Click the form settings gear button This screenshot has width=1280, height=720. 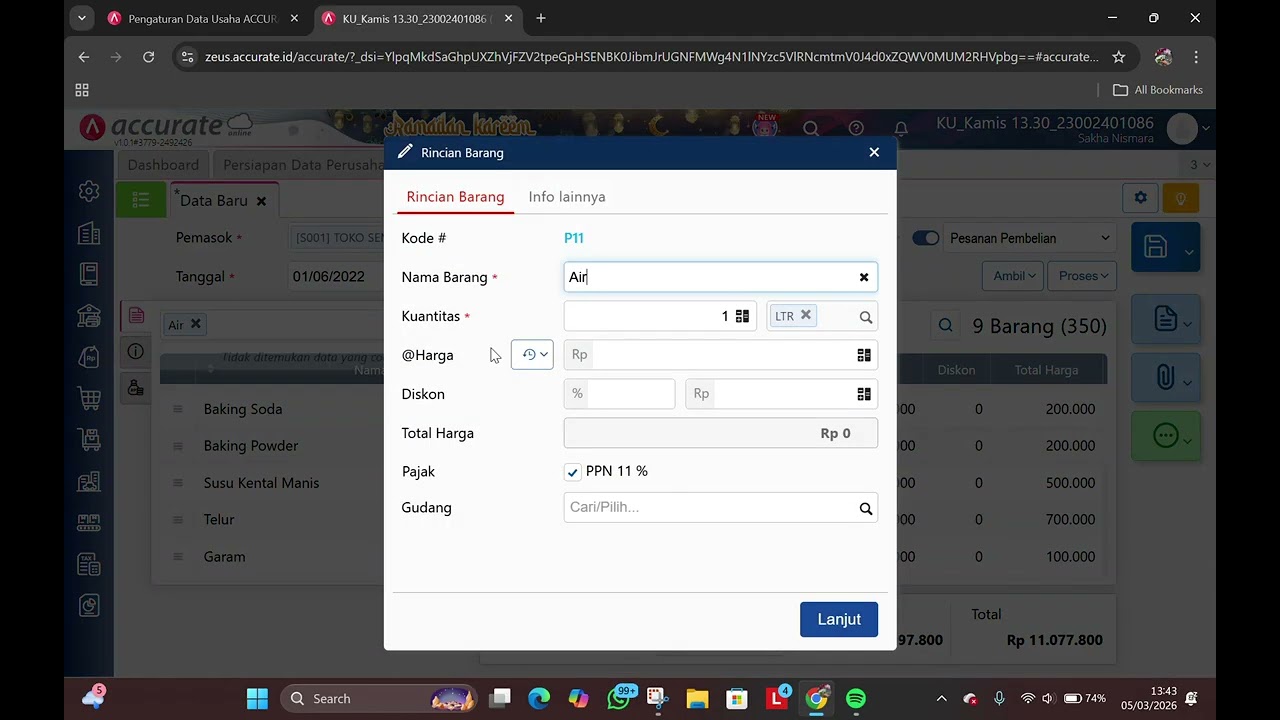point(1140,198)
